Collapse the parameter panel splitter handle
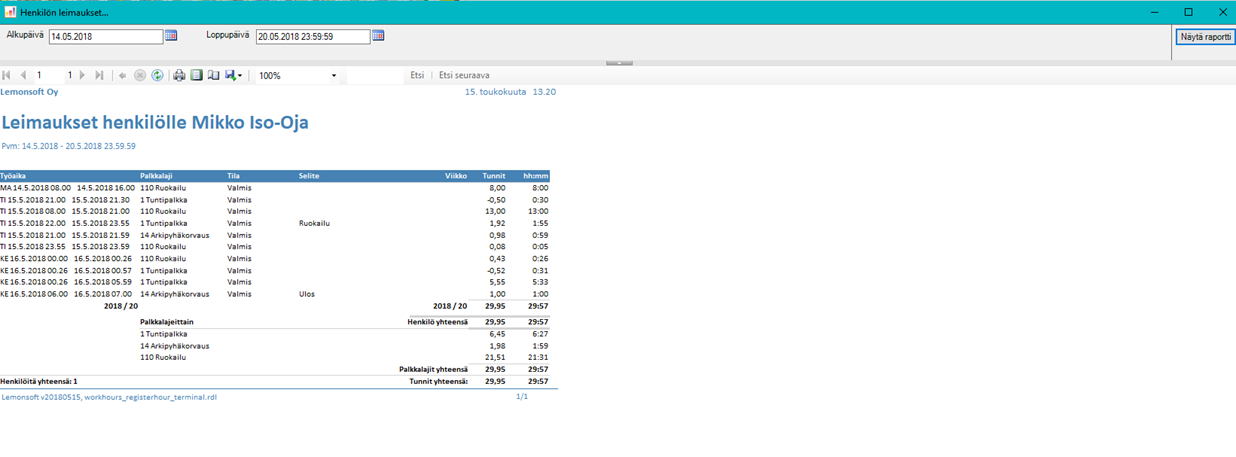 (619, 63)
